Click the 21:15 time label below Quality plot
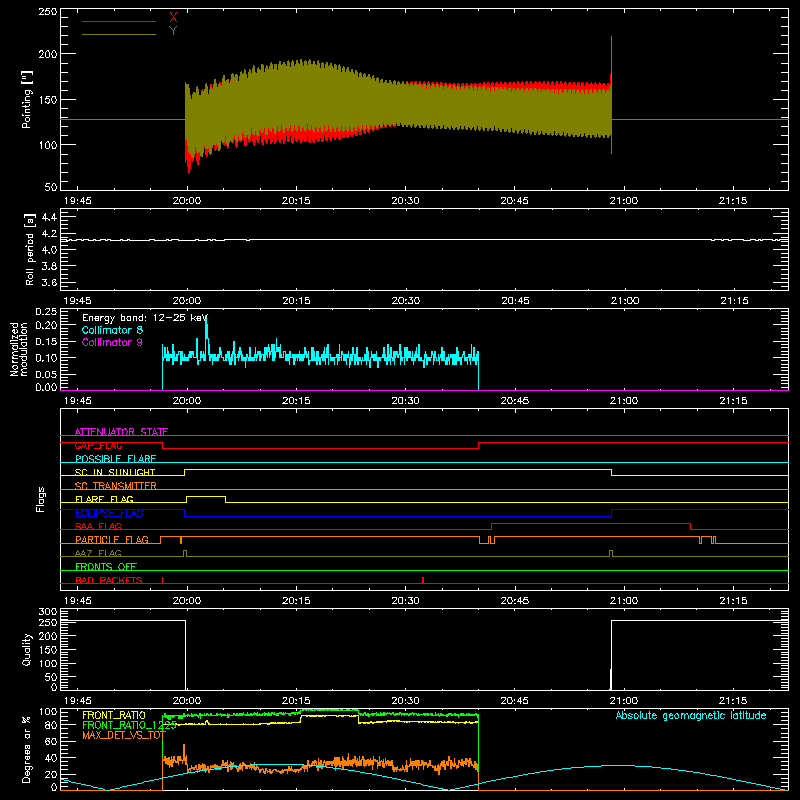The width and height of the screenshot is (800, 800). [733, 701]
